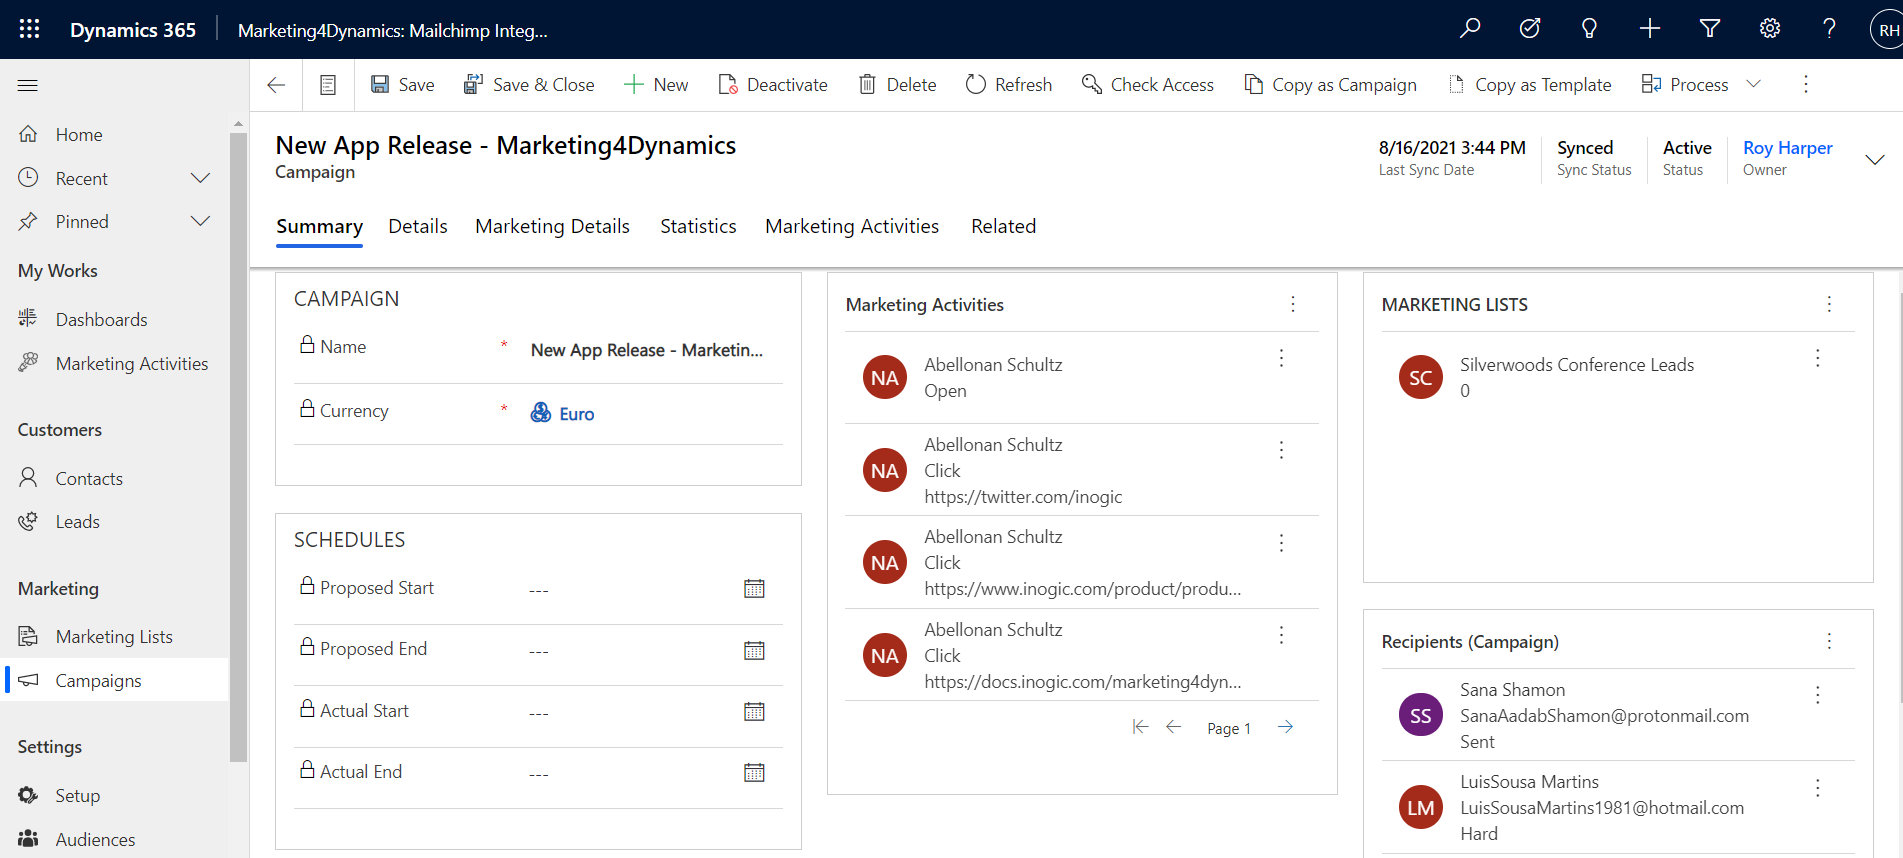The width and height of the screenshot is (1903, 858).
Task: Collapse the hamburger site map menu
Action: [x=28, y=85]
